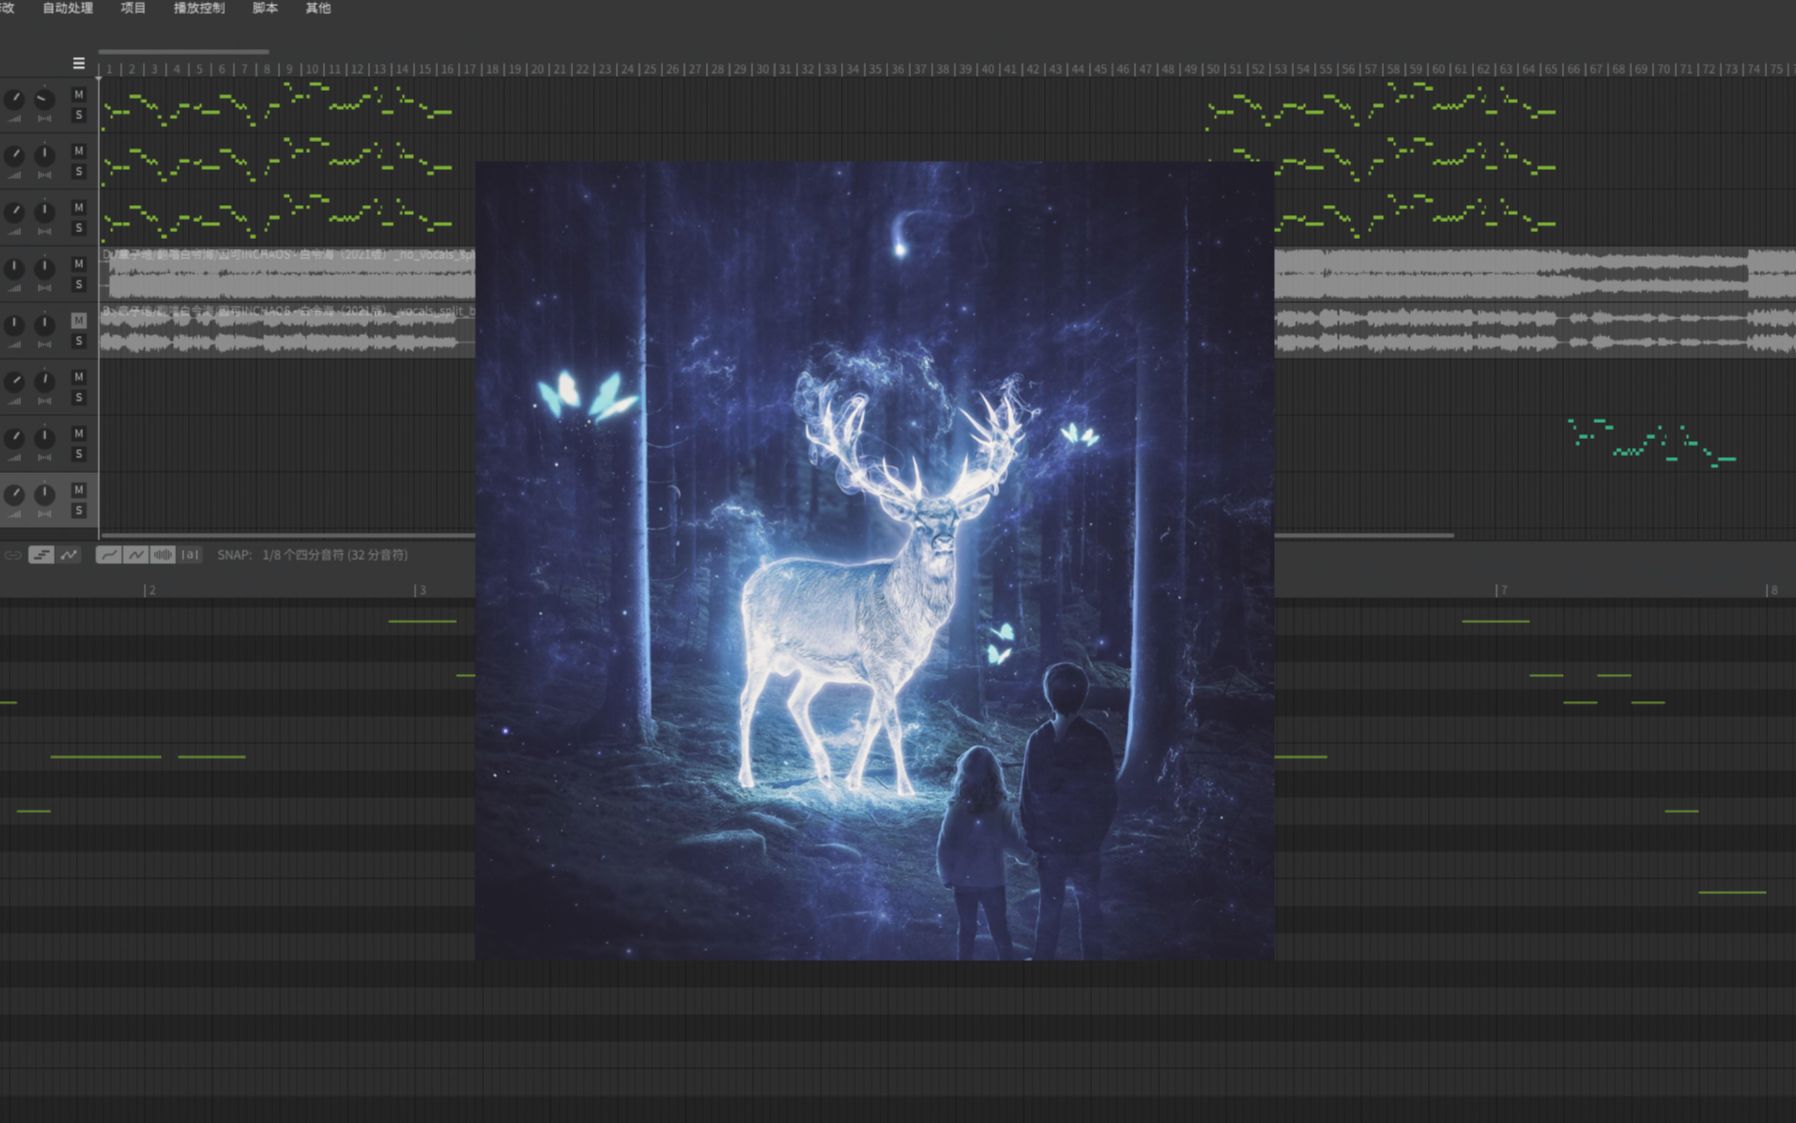Click the link icon in piano roll toolbar
1796x1123 pixels.
tap(13, 555)
